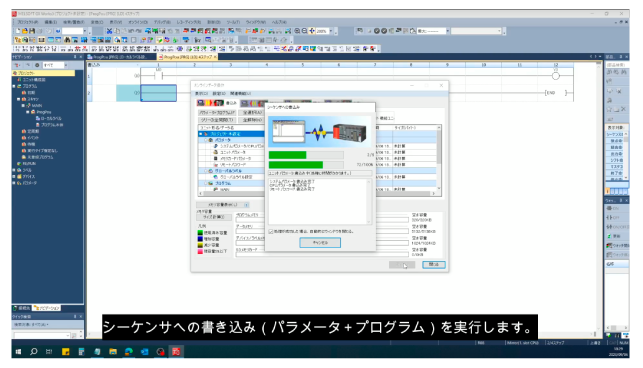The image size is (643, 368).
Task: Click the pink legend swatch in memory legend
Action: point(200,251)
